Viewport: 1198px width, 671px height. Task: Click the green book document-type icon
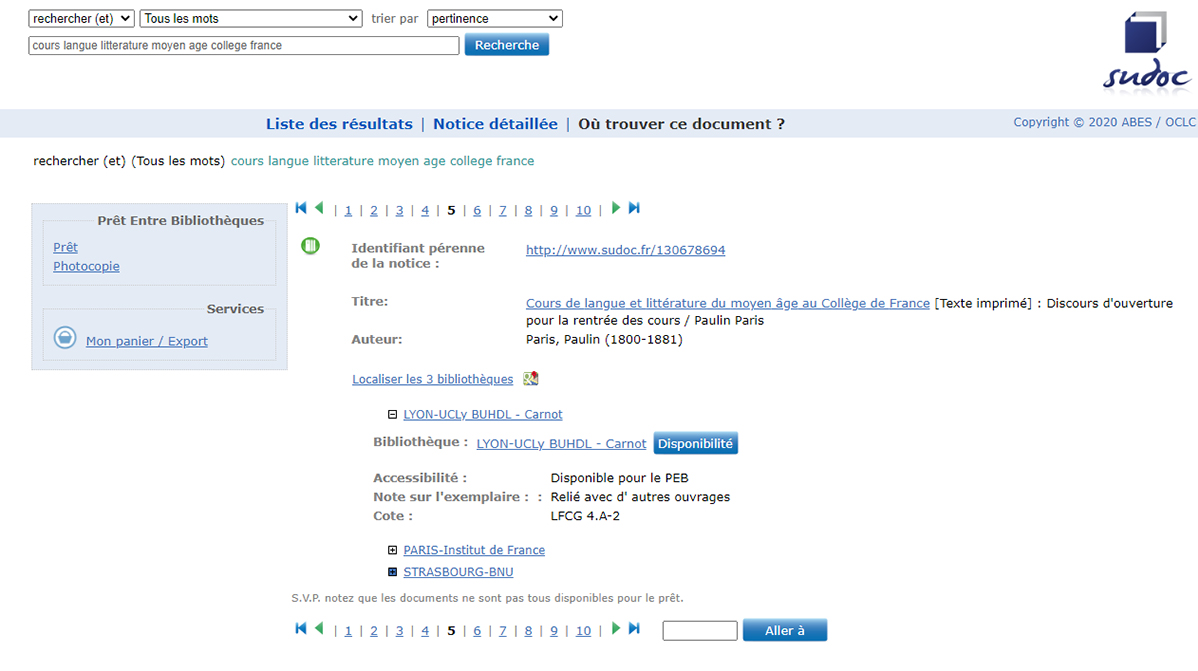coord(310,245)
